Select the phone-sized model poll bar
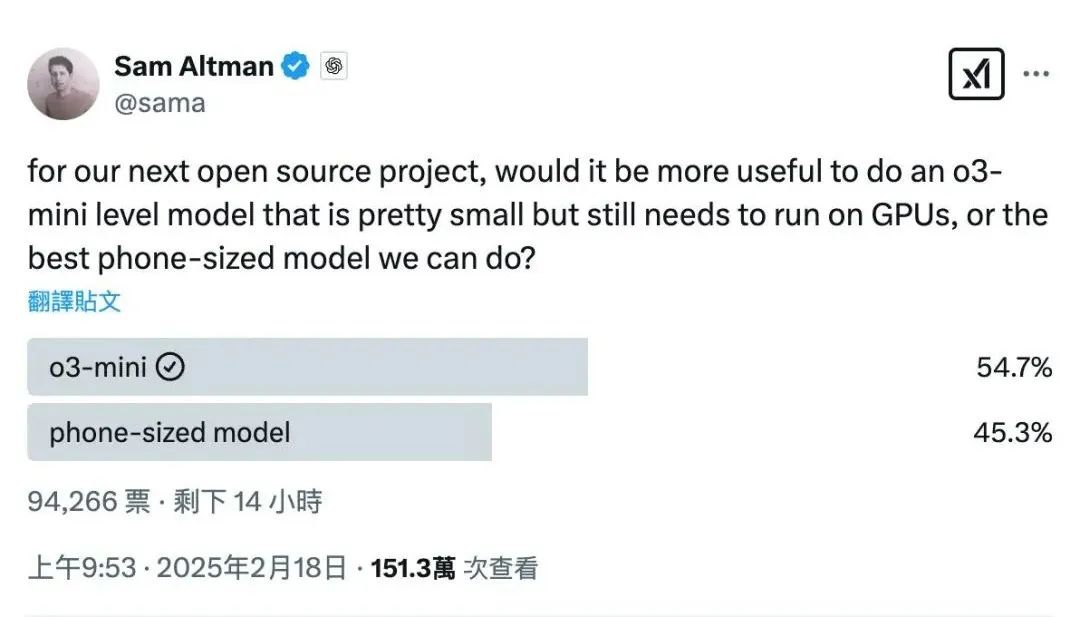Image resolution: width=1080 pixels, height=617 pixels. [260, 432]
